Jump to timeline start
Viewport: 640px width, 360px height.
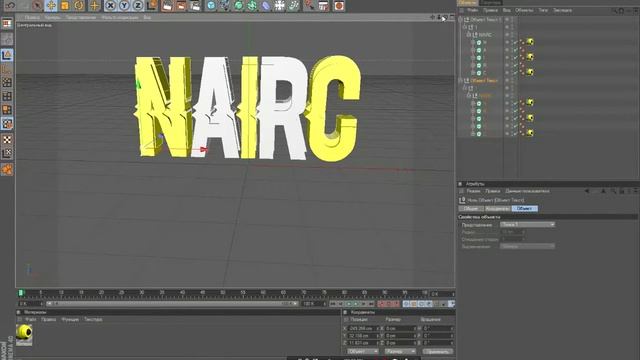[333, 304]
